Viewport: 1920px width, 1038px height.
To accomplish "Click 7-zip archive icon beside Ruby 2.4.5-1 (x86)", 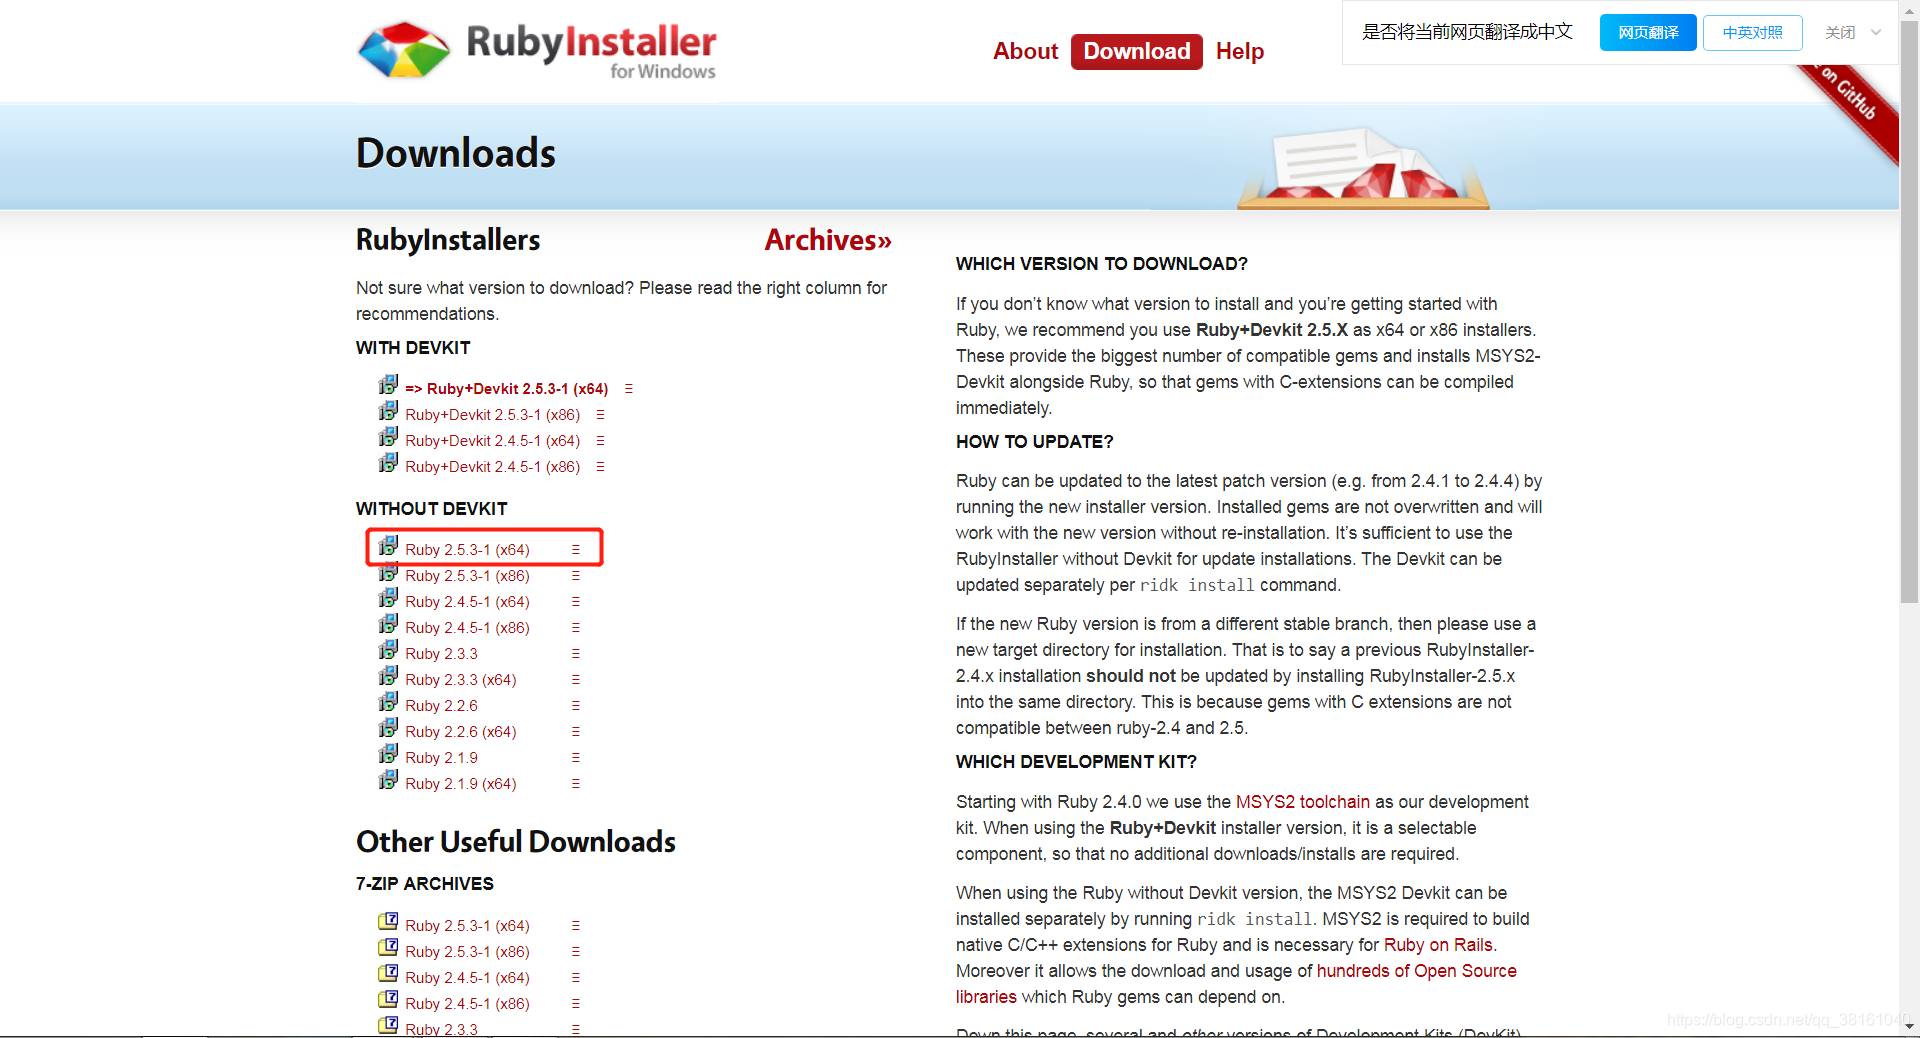I will [388, 999].
